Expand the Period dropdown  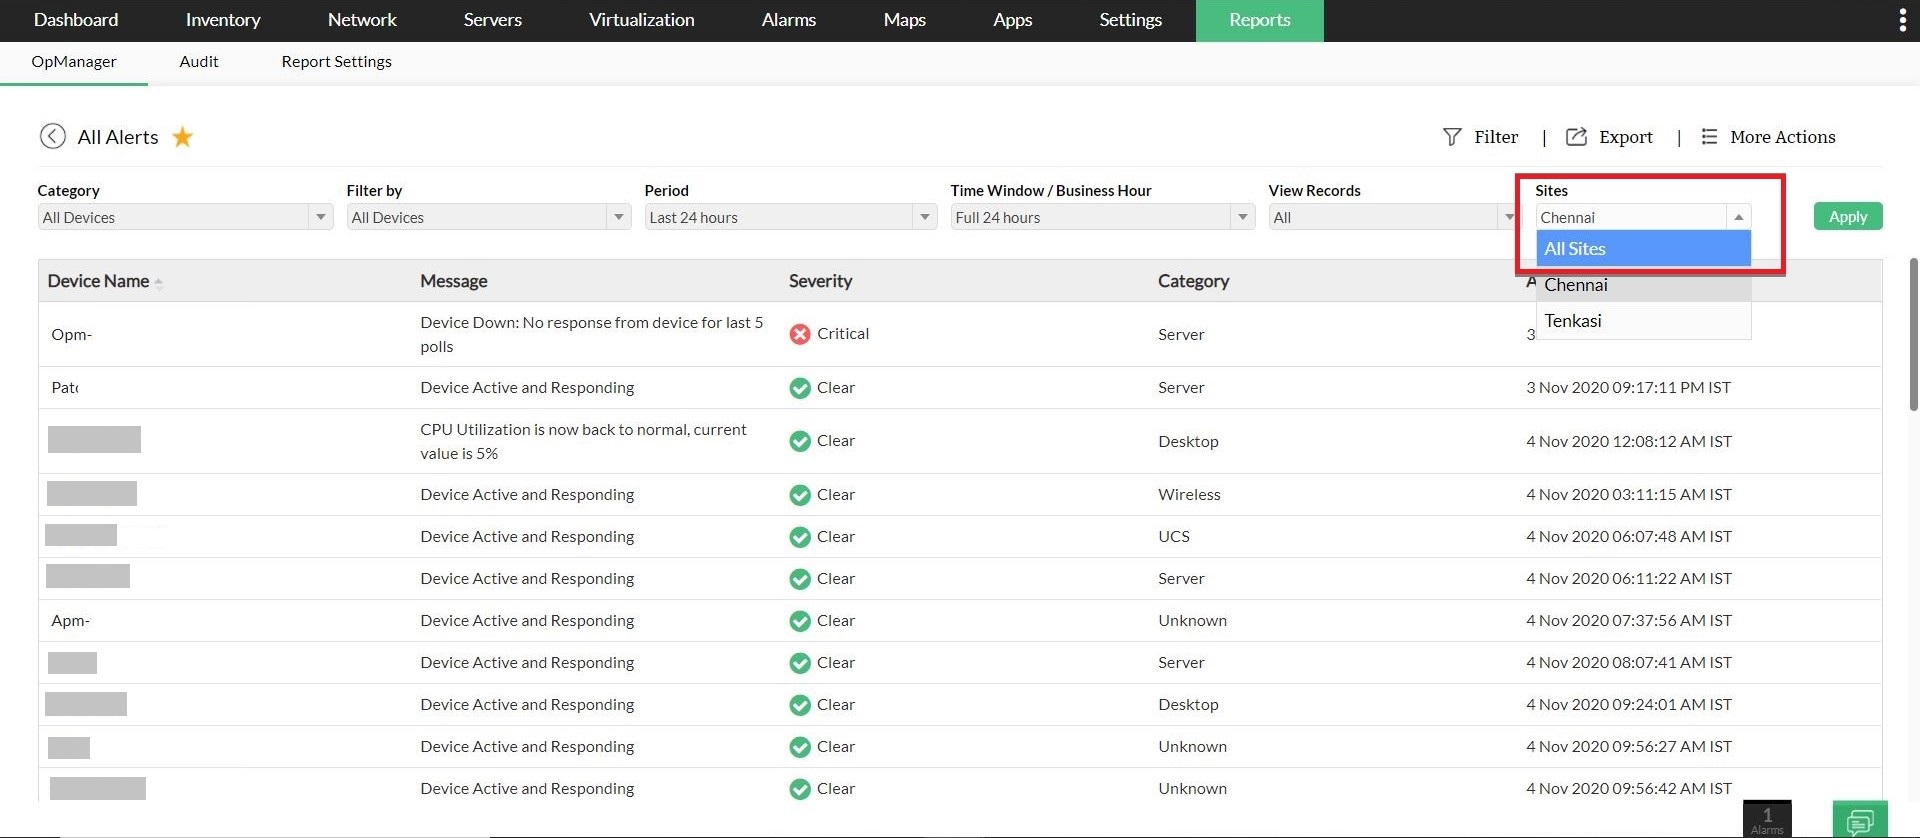(924, 217)
